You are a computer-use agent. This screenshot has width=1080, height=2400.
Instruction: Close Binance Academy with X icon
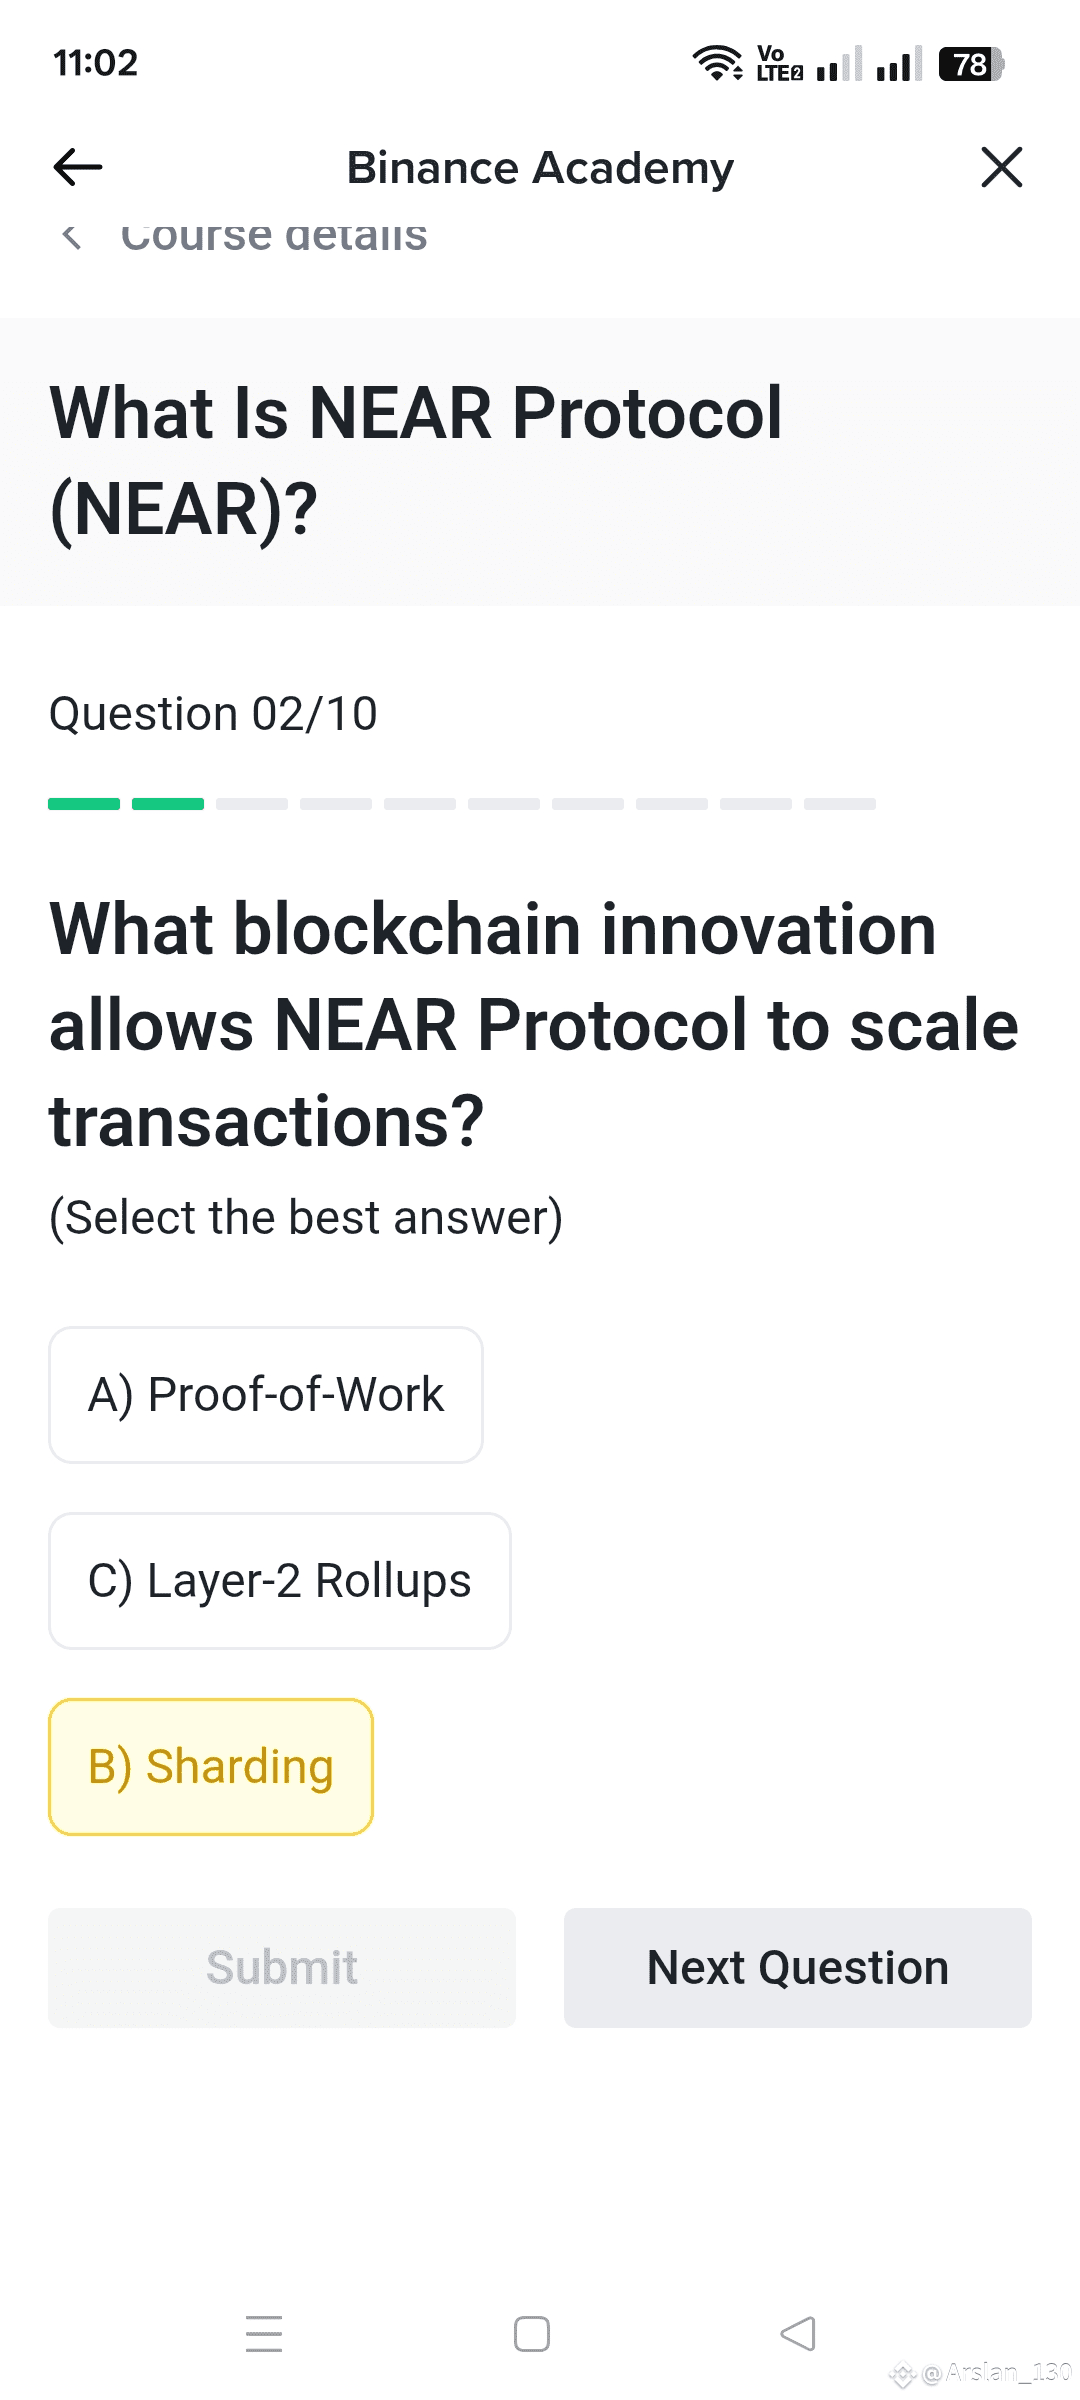tap(1001, 167)
